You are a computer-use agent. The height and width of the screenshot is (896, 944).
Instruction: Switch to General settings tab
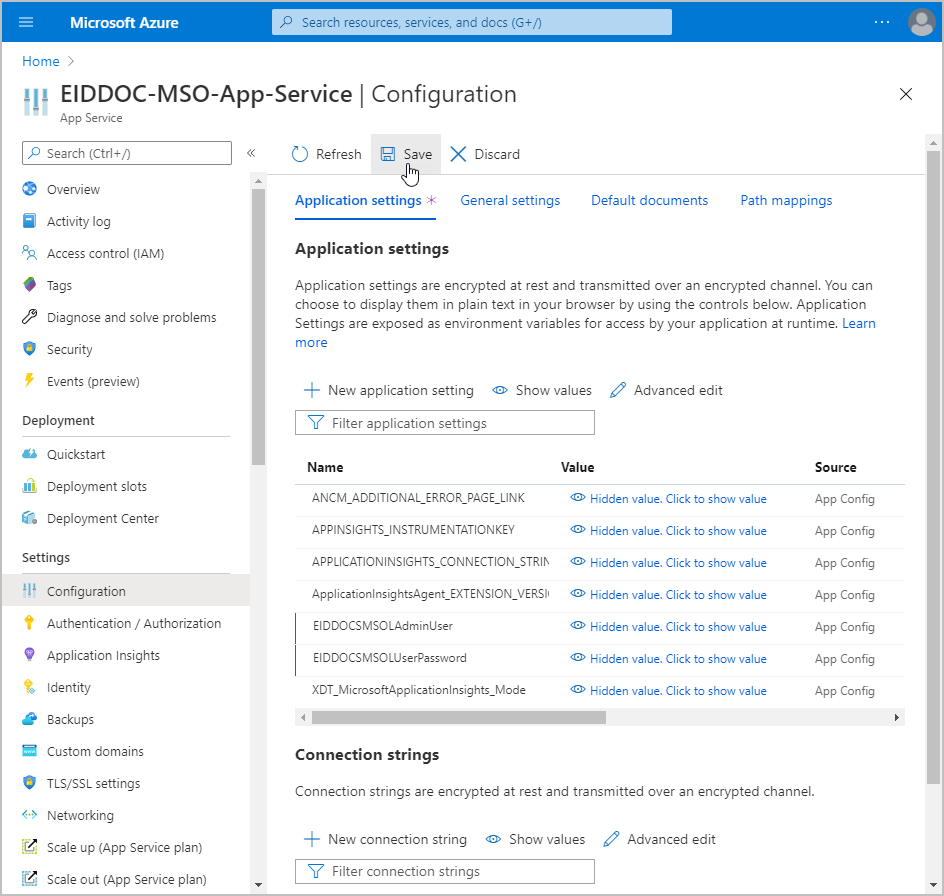510,200
